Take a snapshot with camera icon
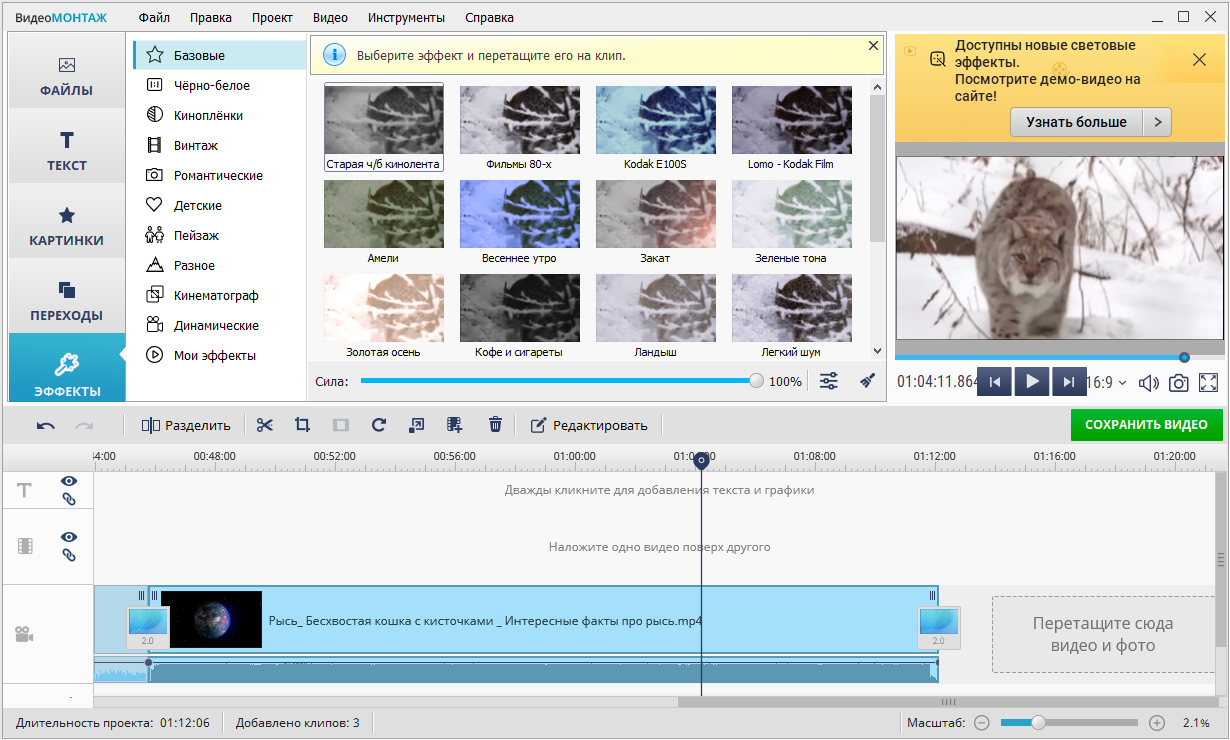 coord(1179,382)
